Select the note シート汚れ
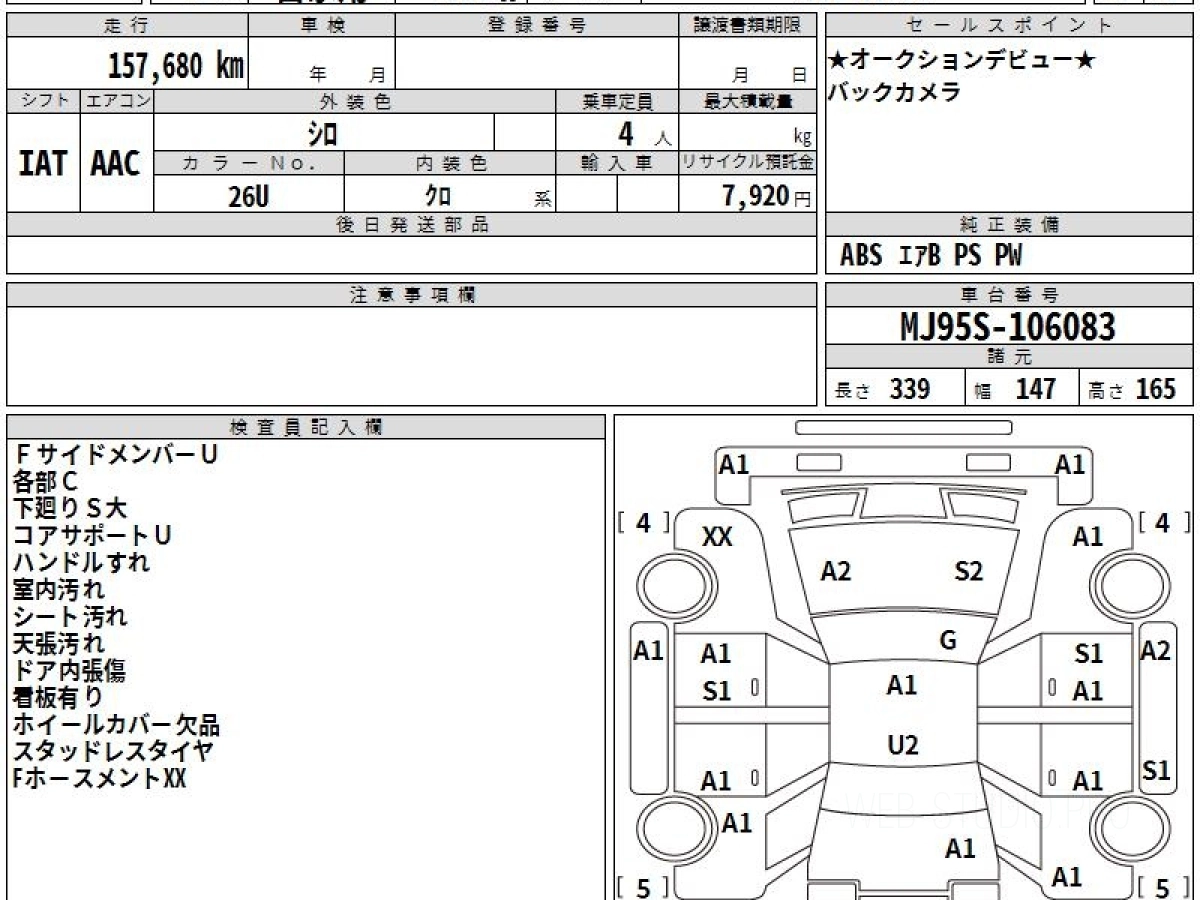Screen dimensions: 1200x900 [x=70, y=617]
